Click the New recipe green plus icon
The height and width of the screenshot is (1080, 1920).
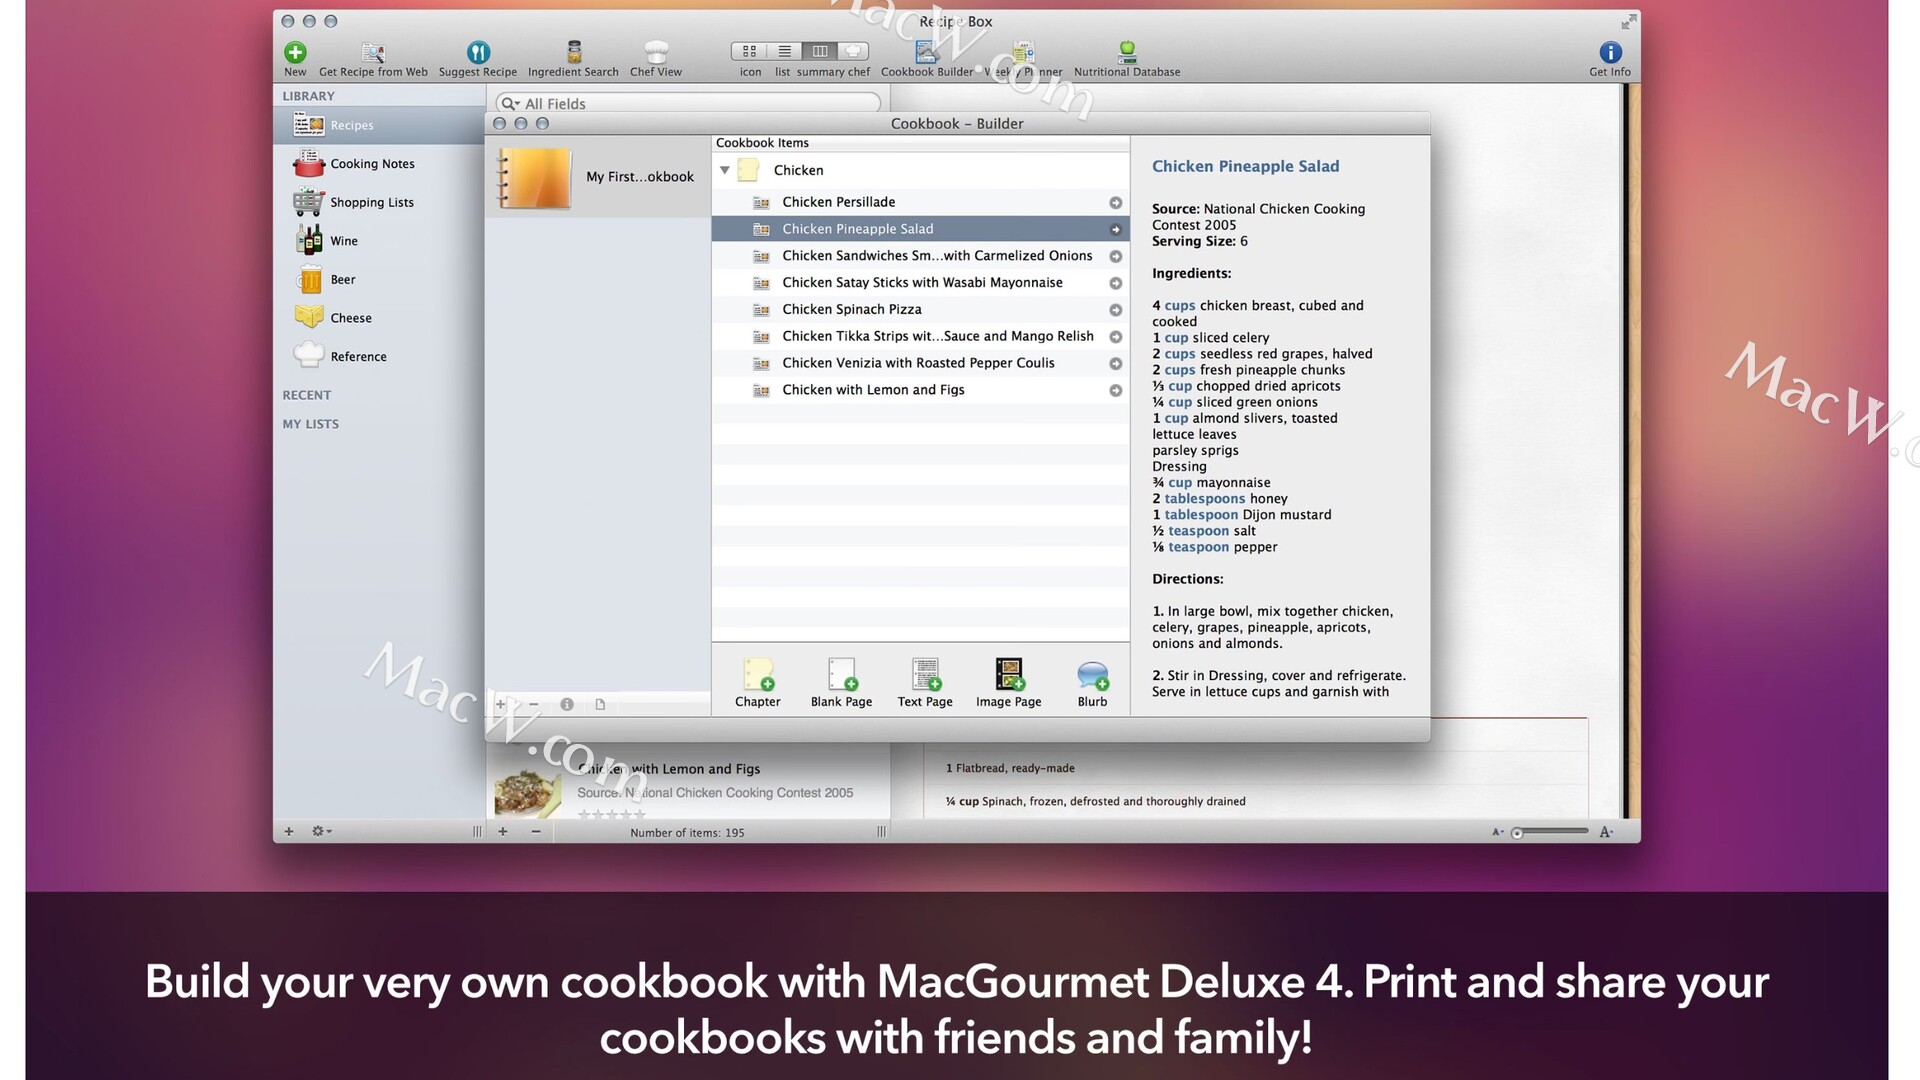(295, 52)
